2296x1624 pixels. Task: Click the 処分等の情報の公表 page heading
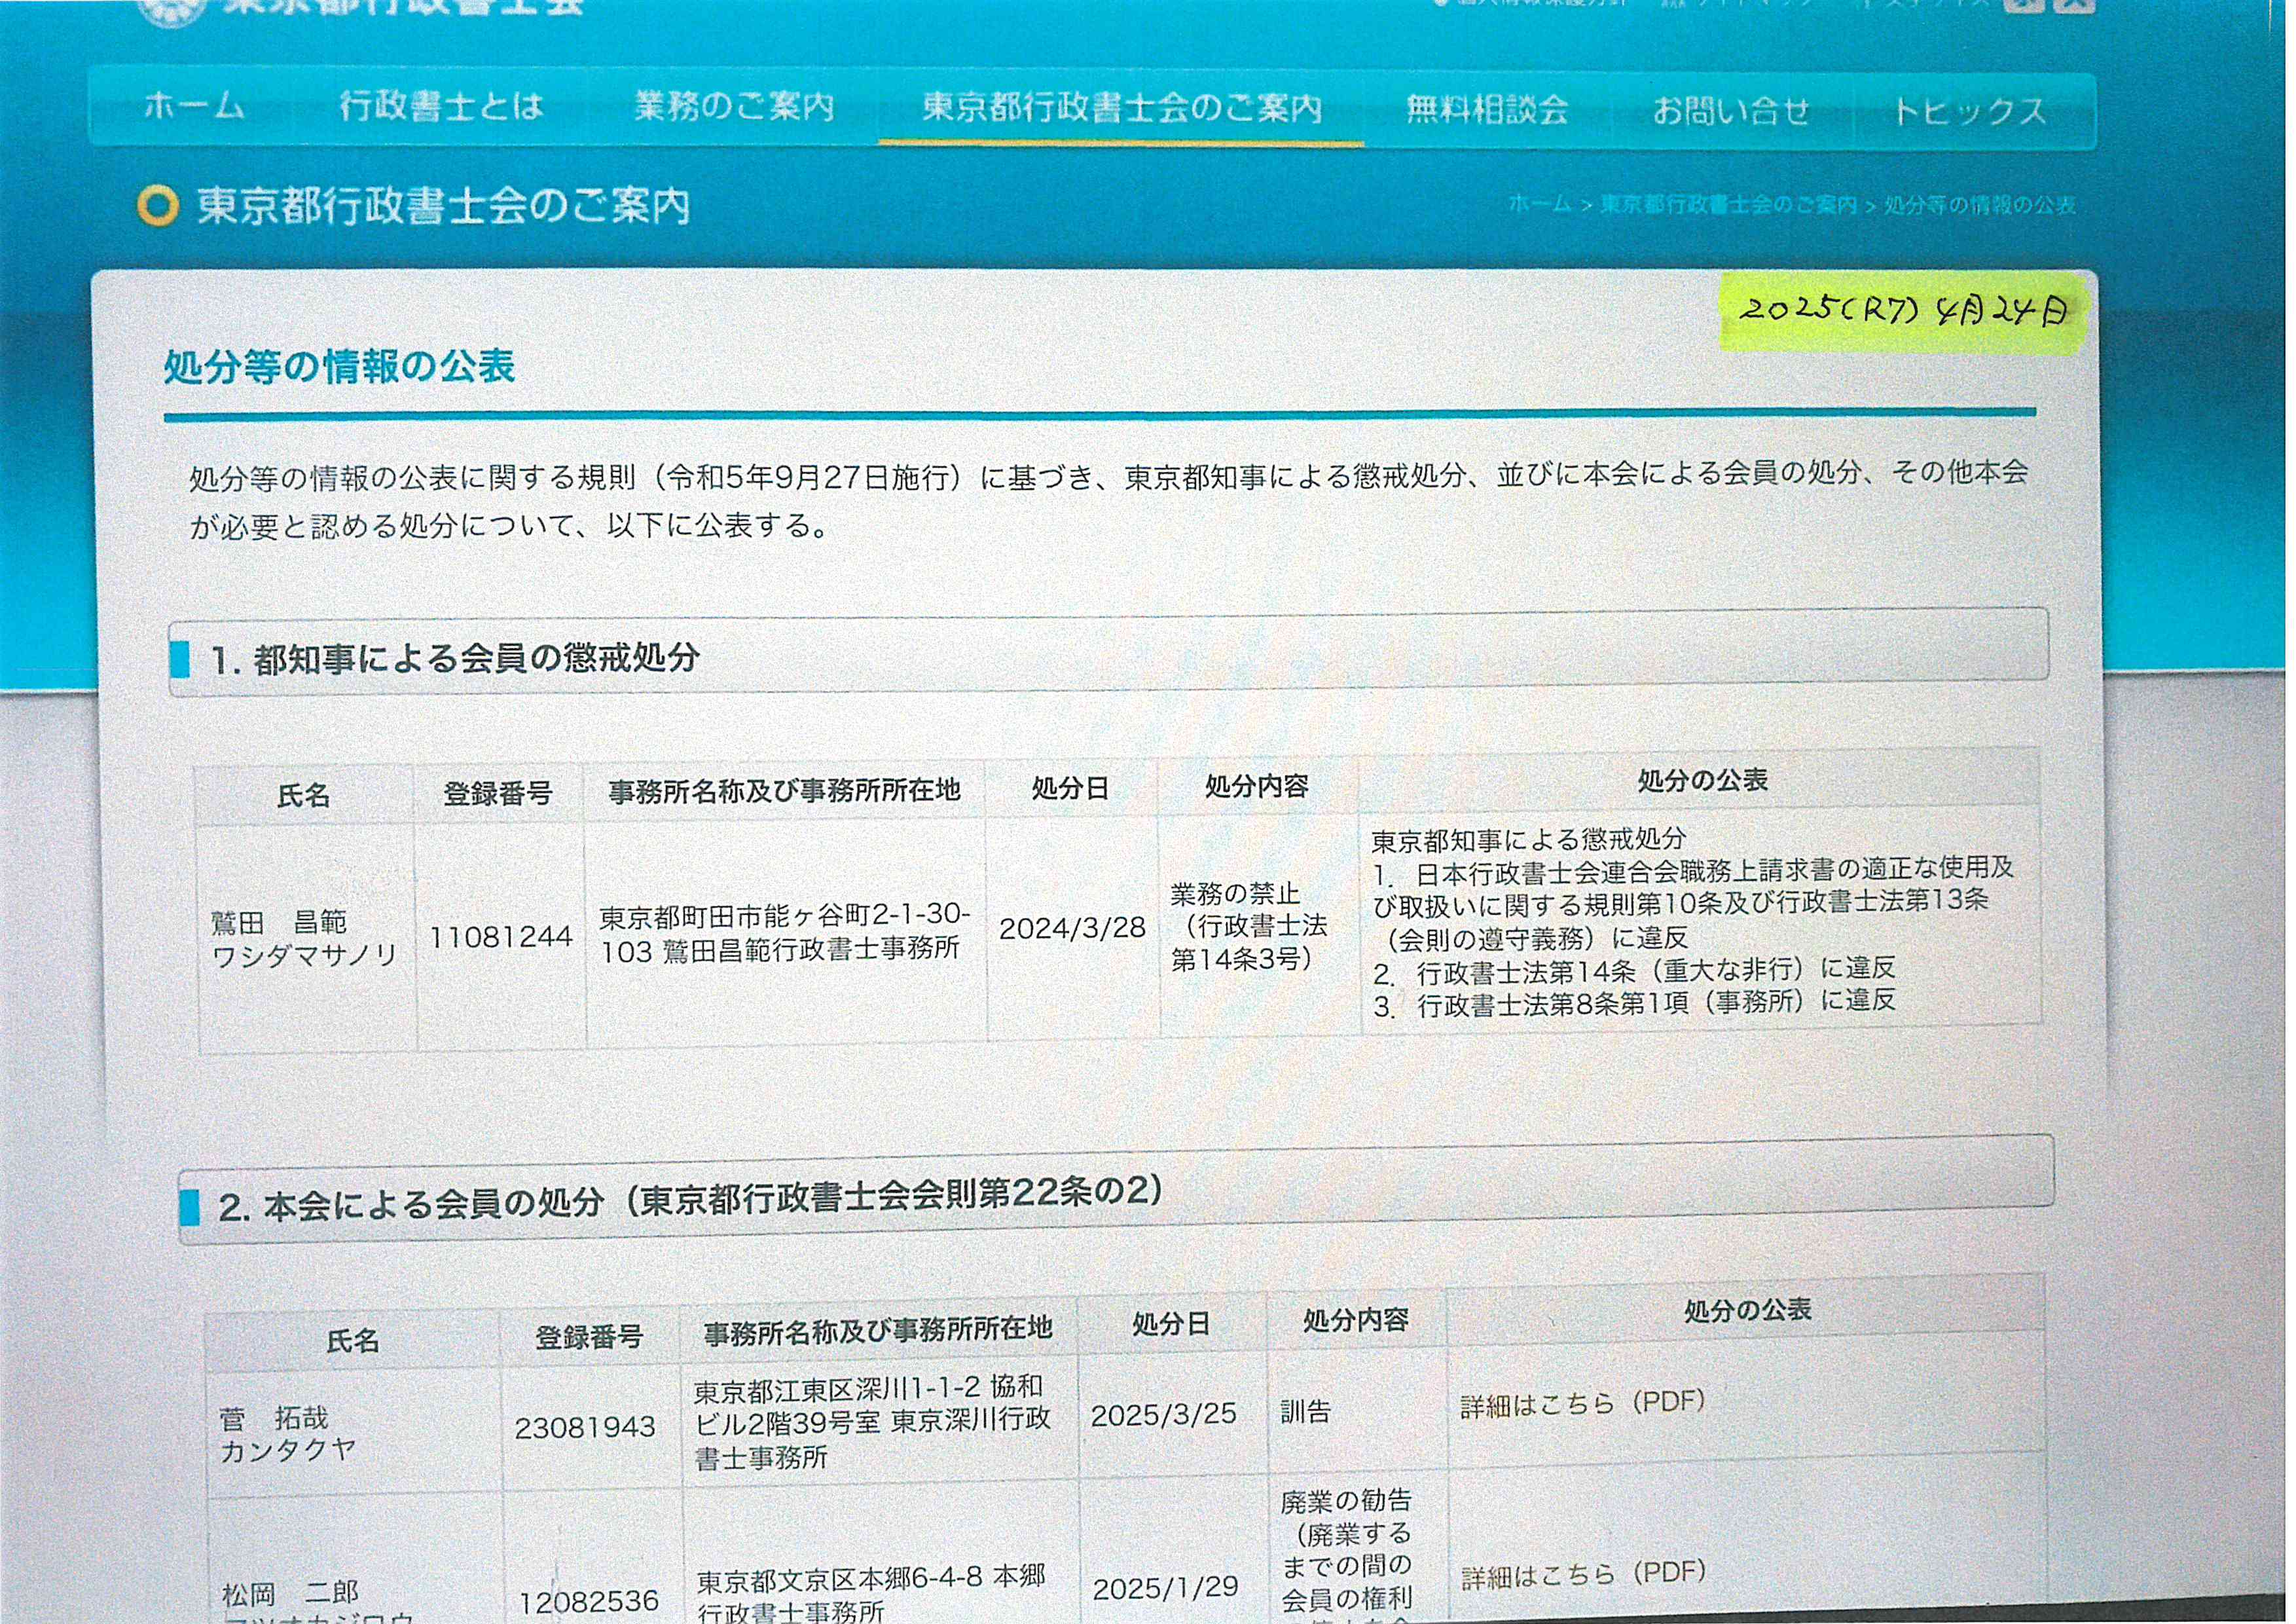point(339,367)
